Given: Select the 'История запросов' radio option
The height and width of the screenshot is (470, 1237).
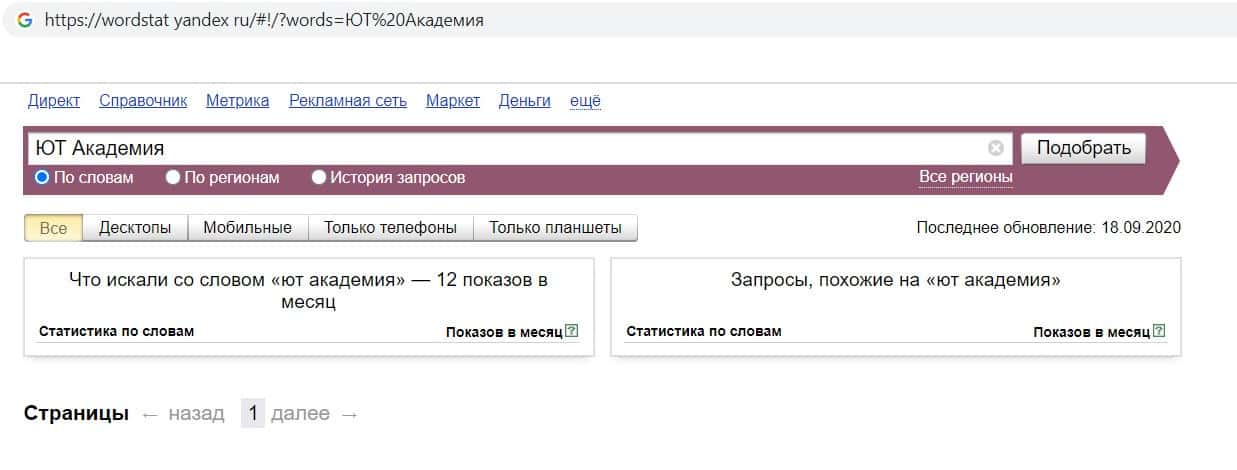Looking at the screenshot, I should 319,177.
